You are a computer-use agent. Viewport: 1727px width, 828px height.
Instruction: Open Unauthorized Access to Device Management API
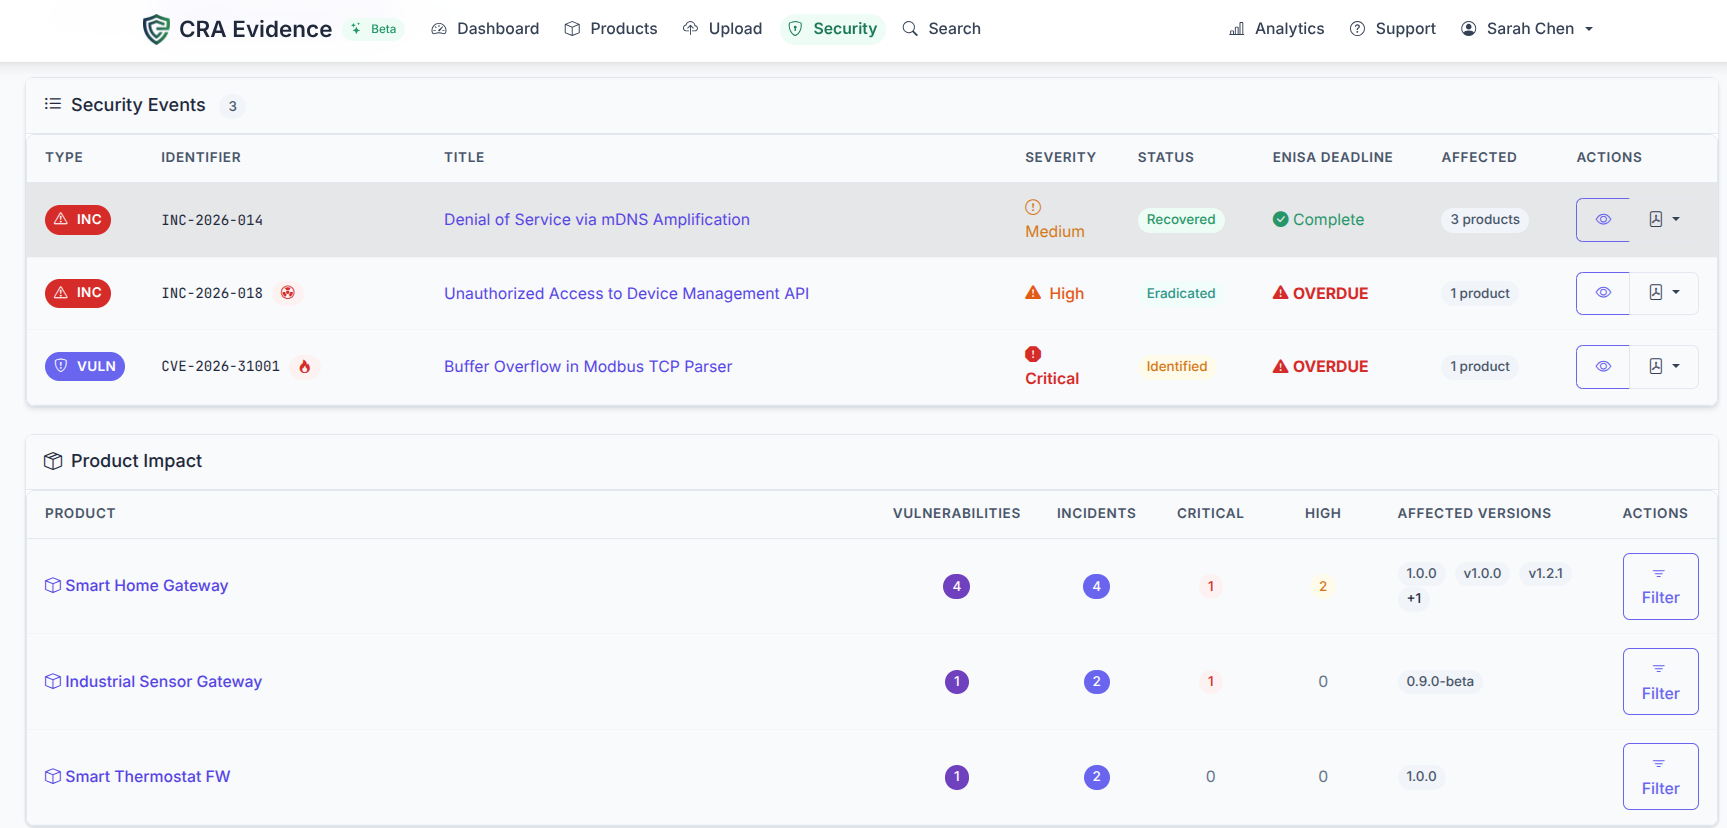(x=627, y=294)
